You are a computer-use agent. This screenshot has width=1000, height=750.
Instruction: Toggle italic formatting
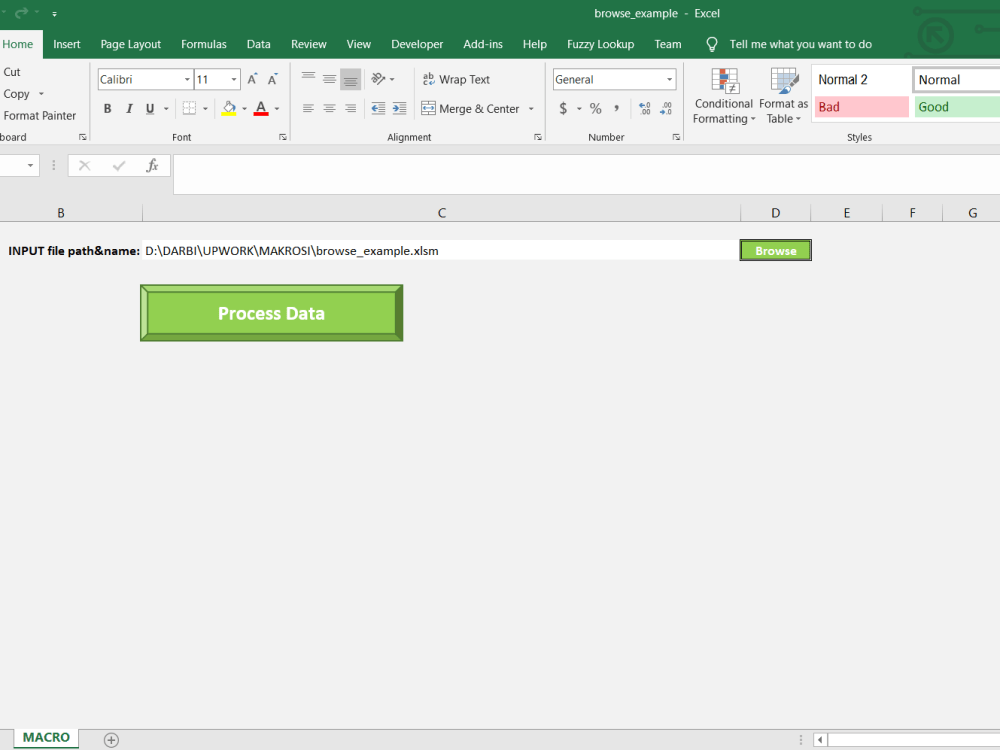(127, 108)
